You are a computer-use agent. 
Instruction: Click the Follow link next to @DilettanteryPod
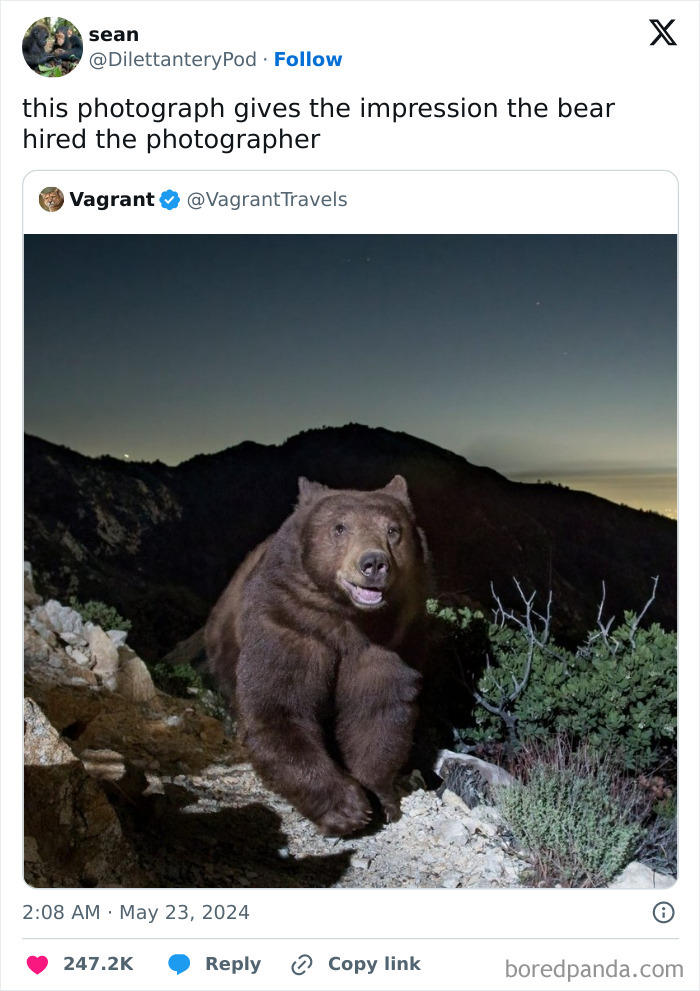tap(309, 60)
